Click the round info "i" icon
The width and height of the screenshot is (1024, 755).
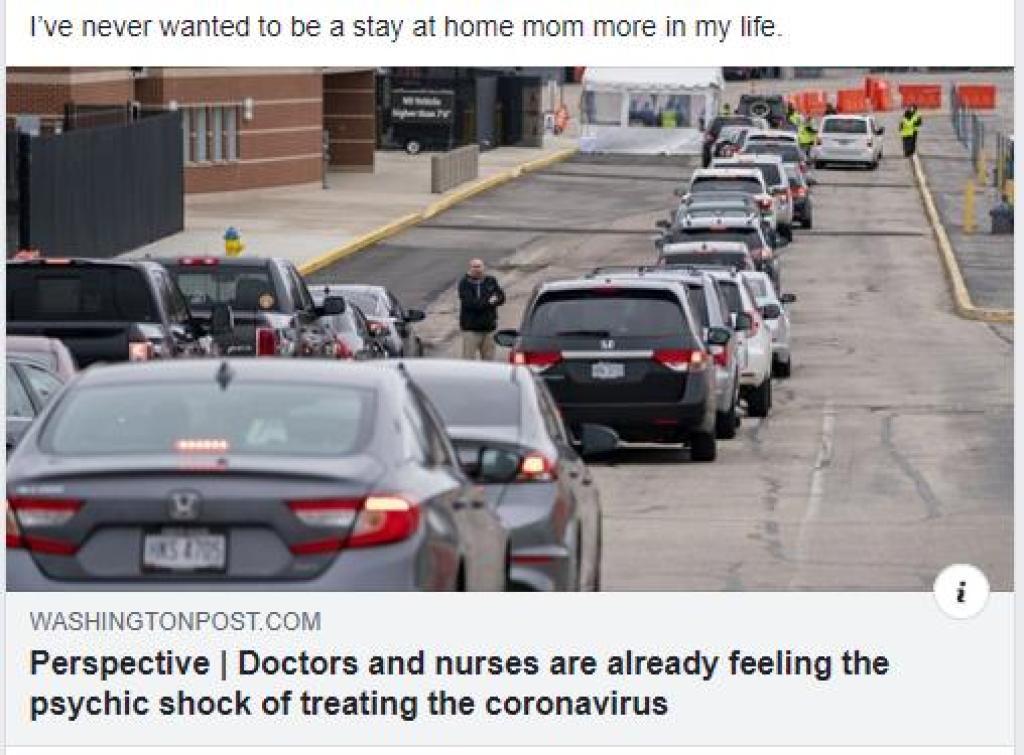961,591
